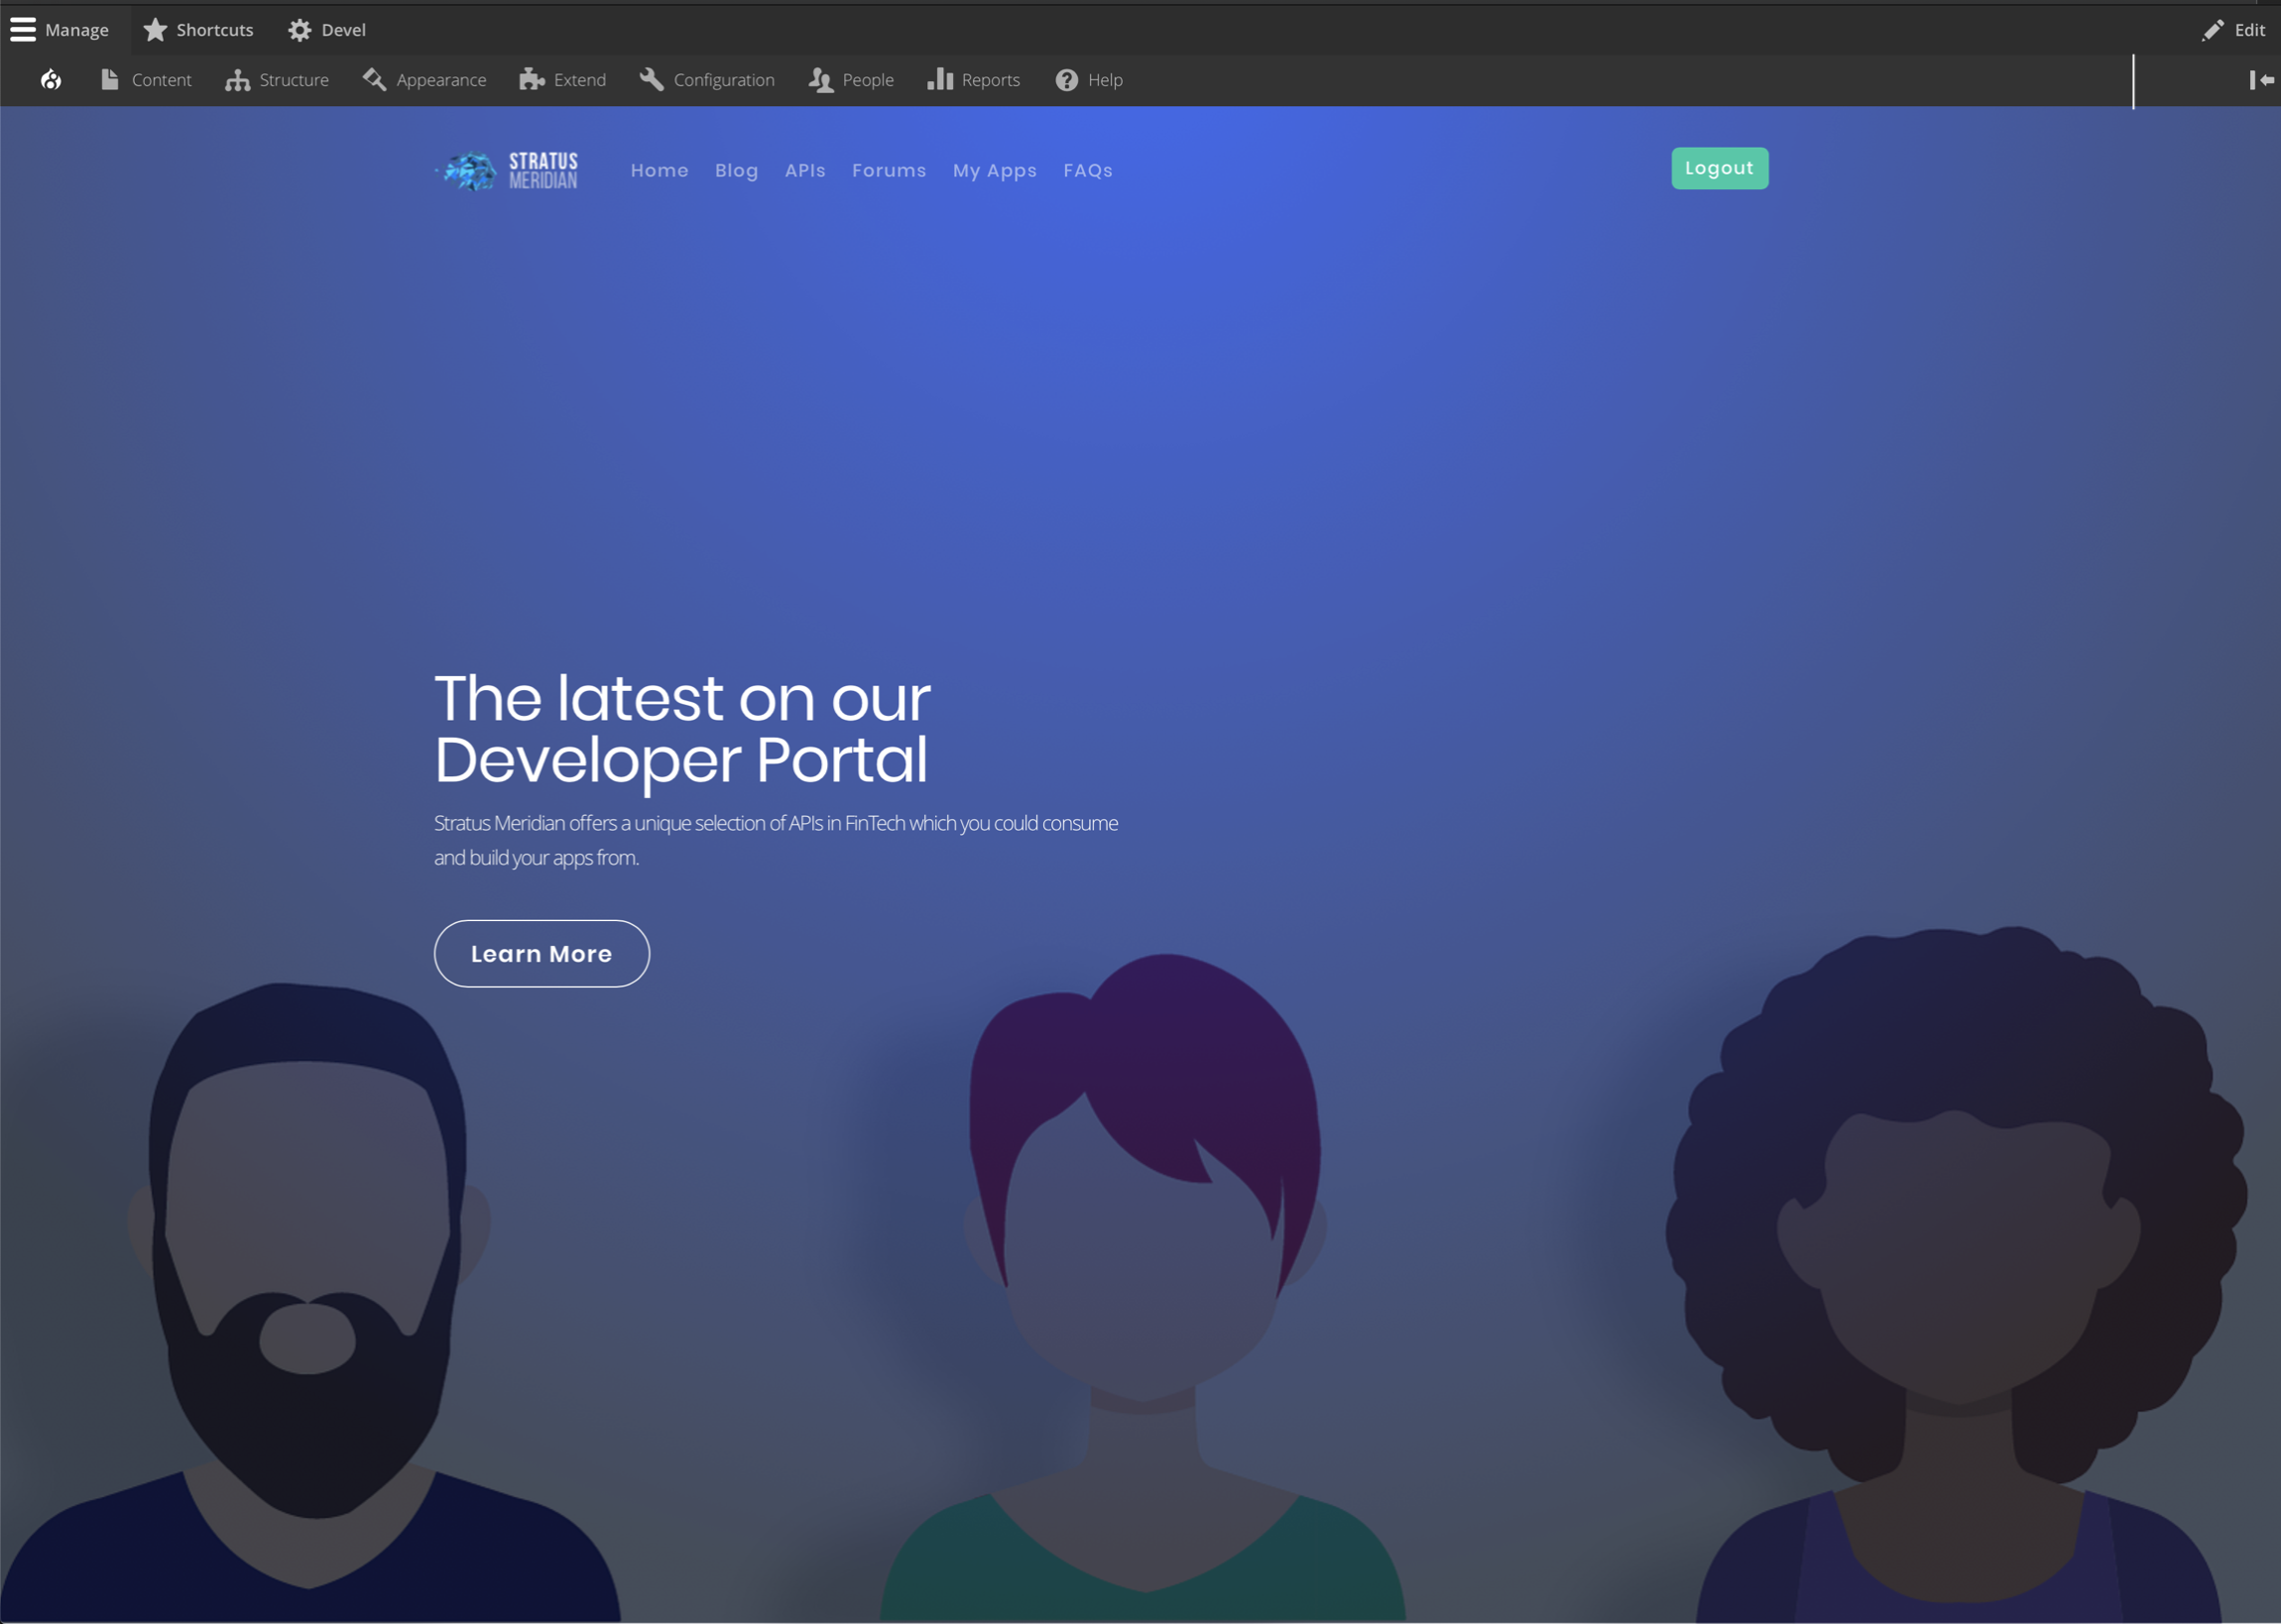This screenshot has height=1624, width=2281.
Task: Open the People admin page
Action: pos(851,80)
